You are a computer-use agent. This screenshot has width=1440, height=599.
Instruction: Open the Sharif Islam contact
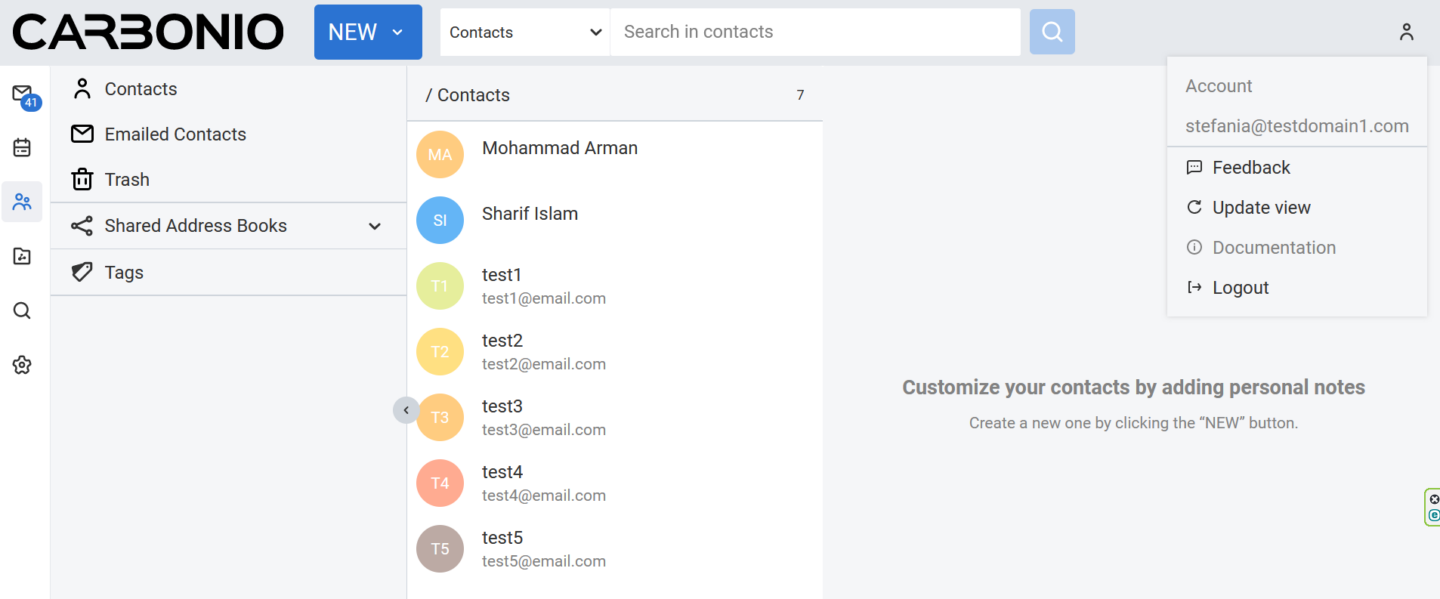pos(530,214)
